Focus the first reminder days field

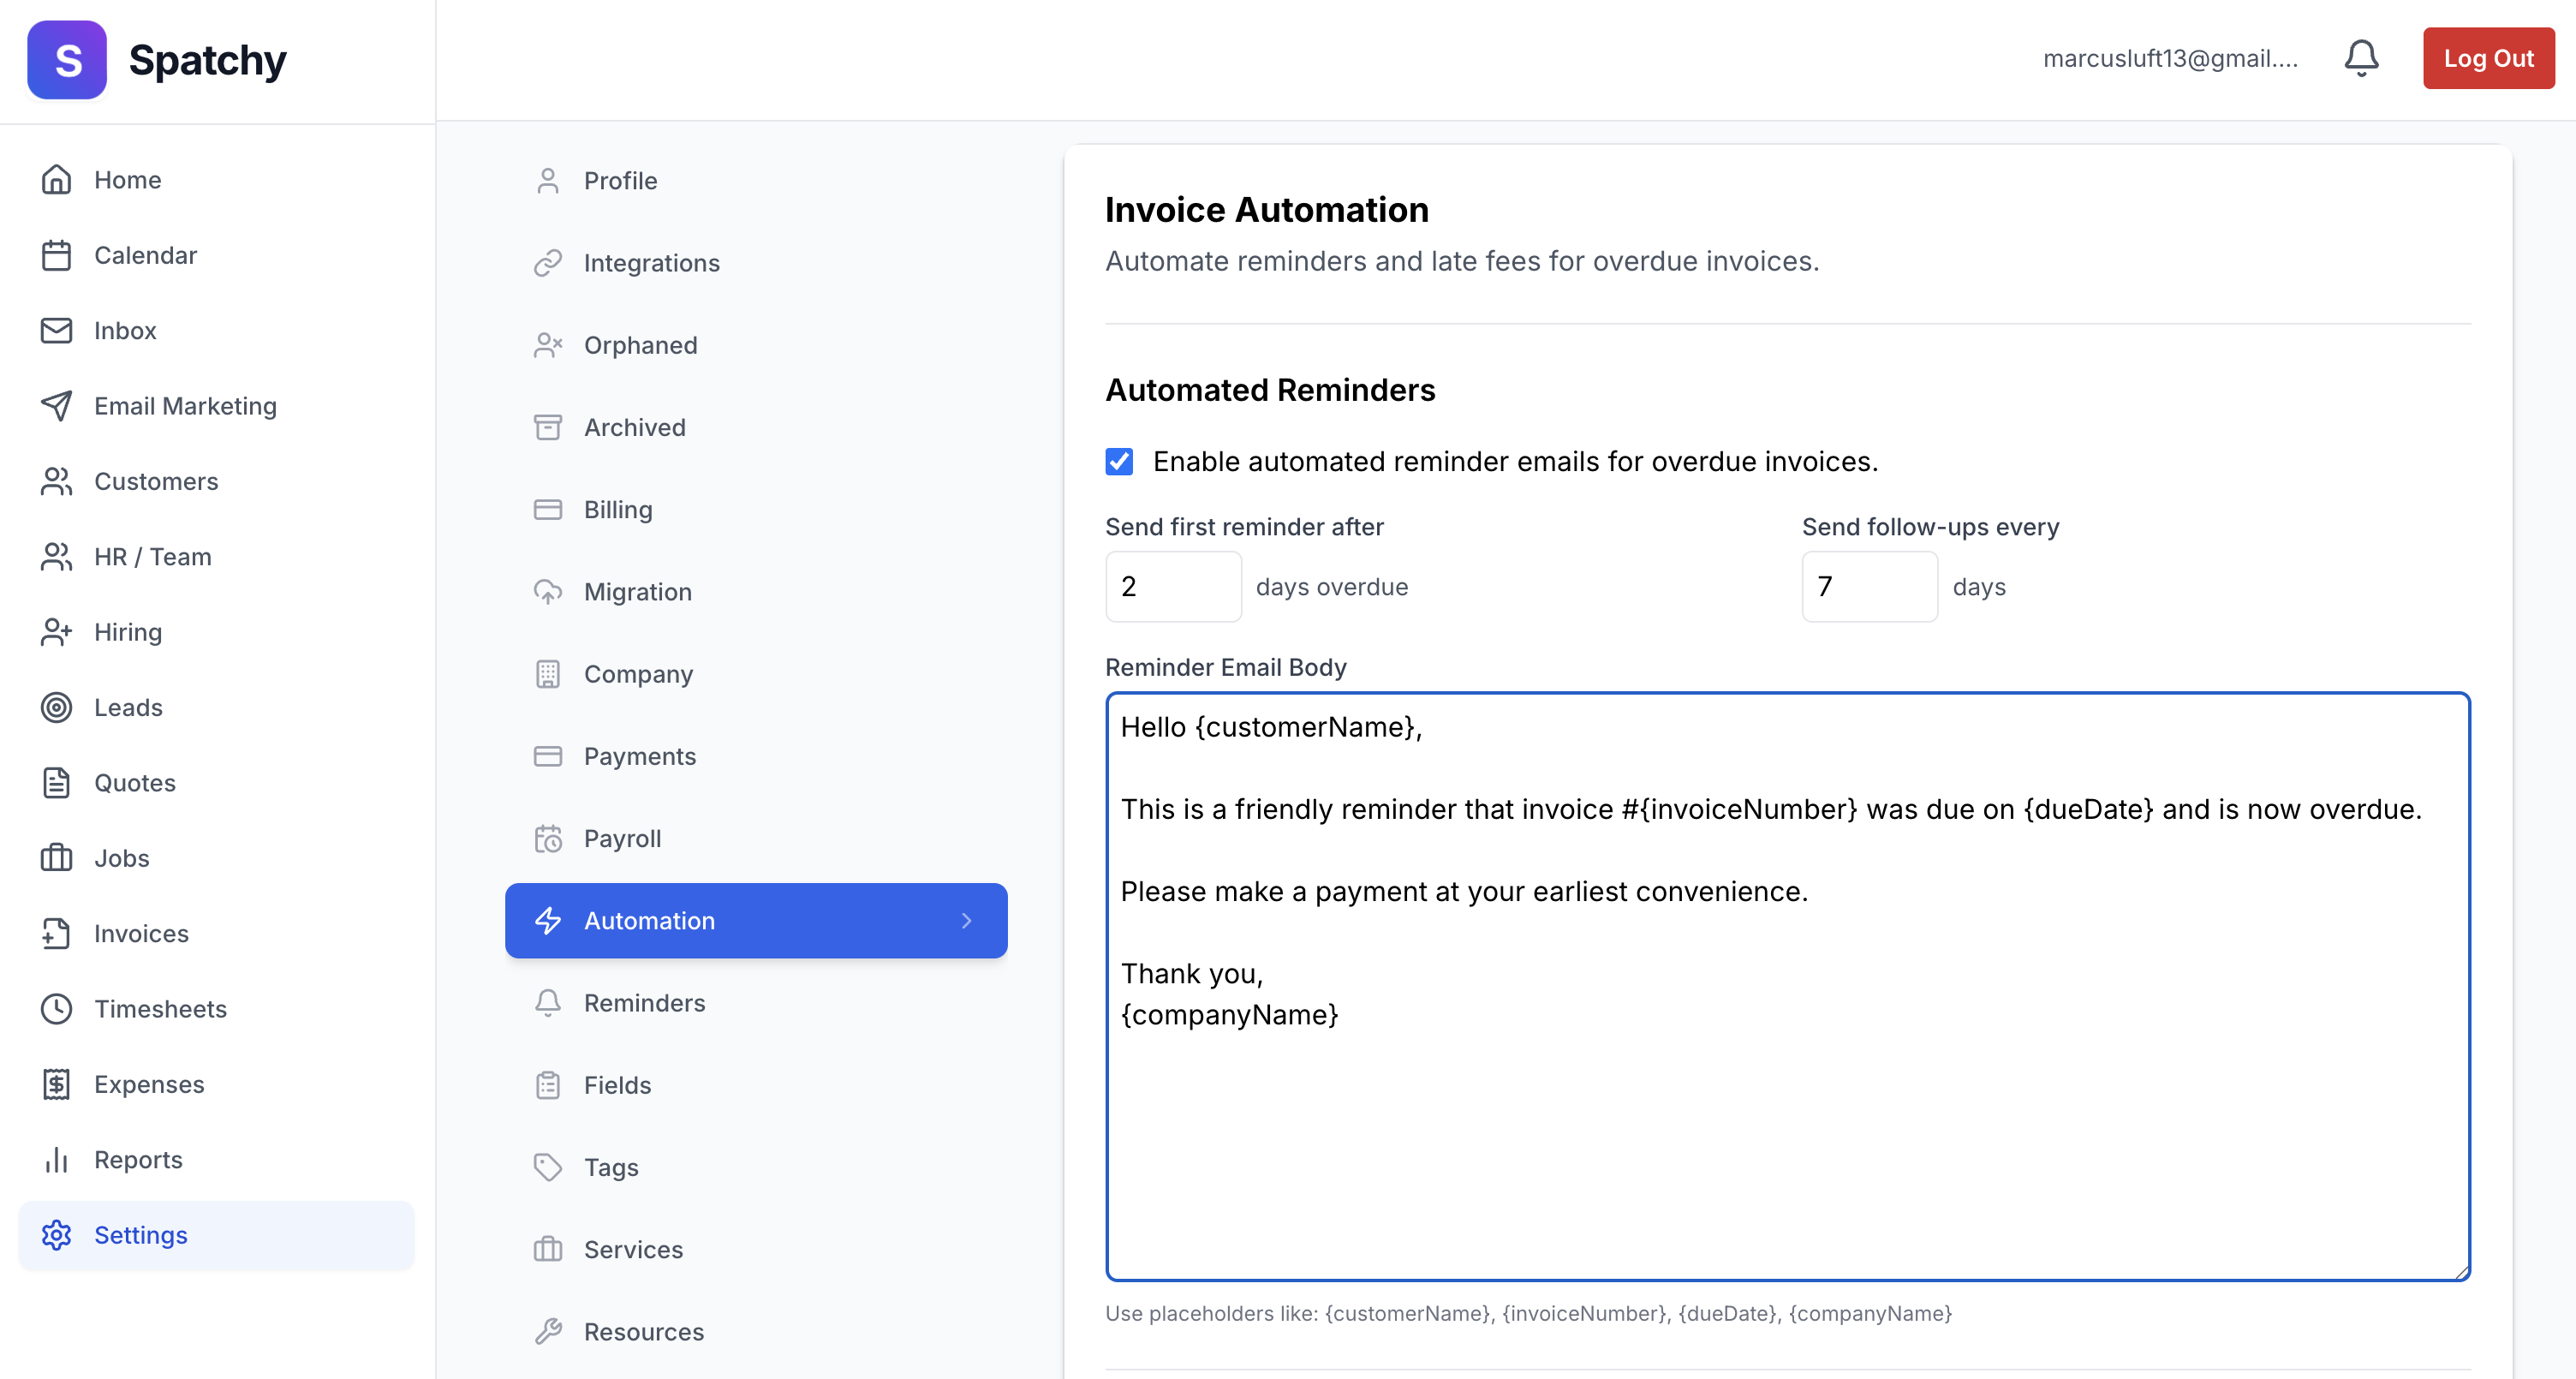tap(1173, 587)
